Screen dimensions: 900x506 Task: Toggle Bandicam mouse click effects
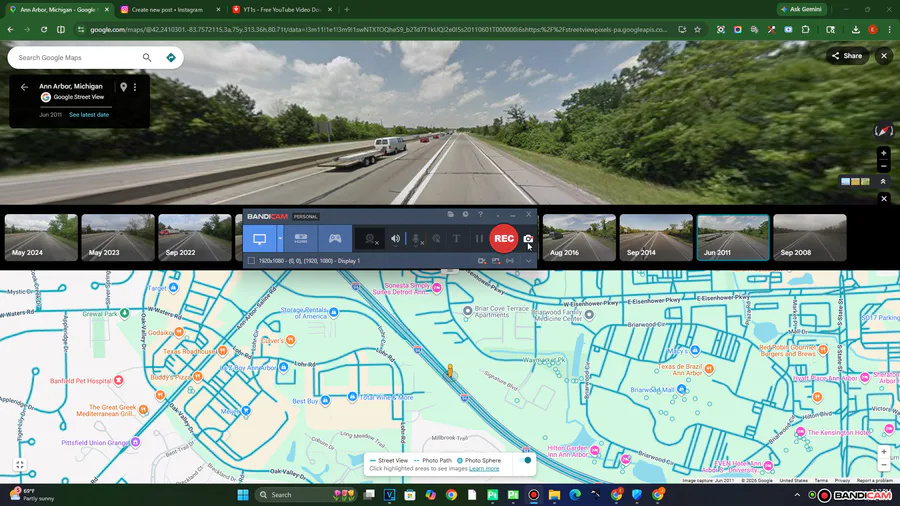tap(437, 239)
